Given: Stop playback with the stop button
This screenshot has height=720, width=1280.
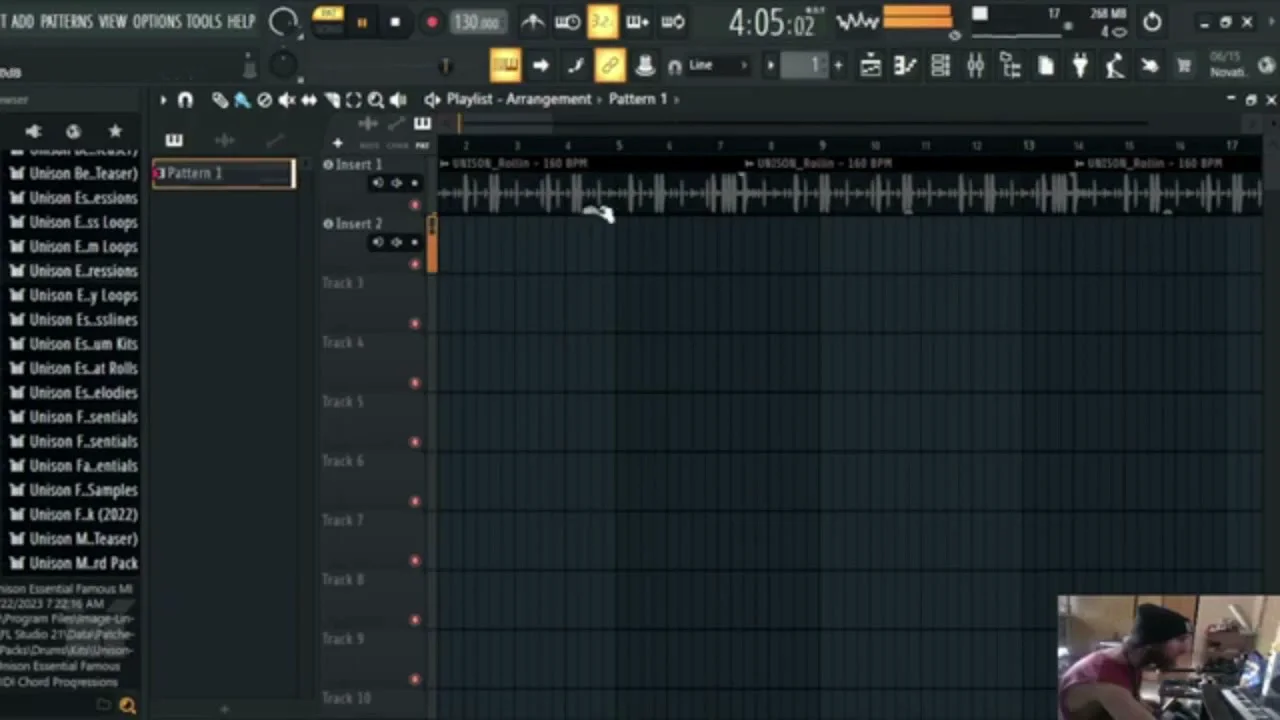Looking at the screenshot, I should pyautogui.click(x=395, y=22).
